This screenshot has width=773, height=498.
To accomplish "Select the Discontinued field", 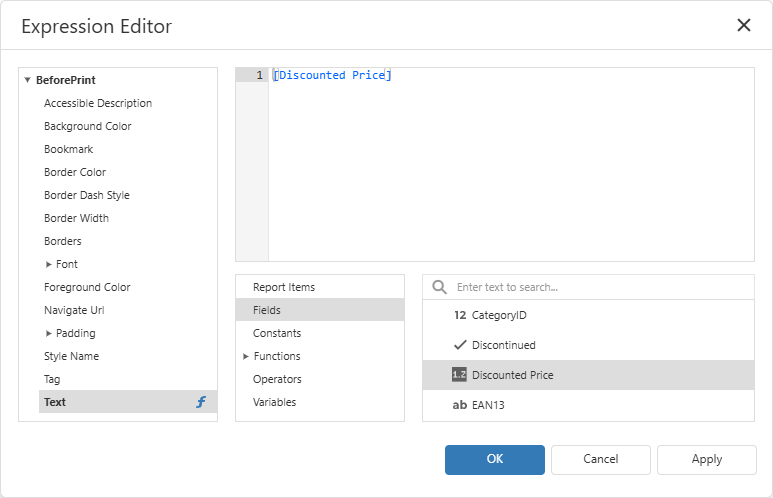I will [x=588, y=345].
